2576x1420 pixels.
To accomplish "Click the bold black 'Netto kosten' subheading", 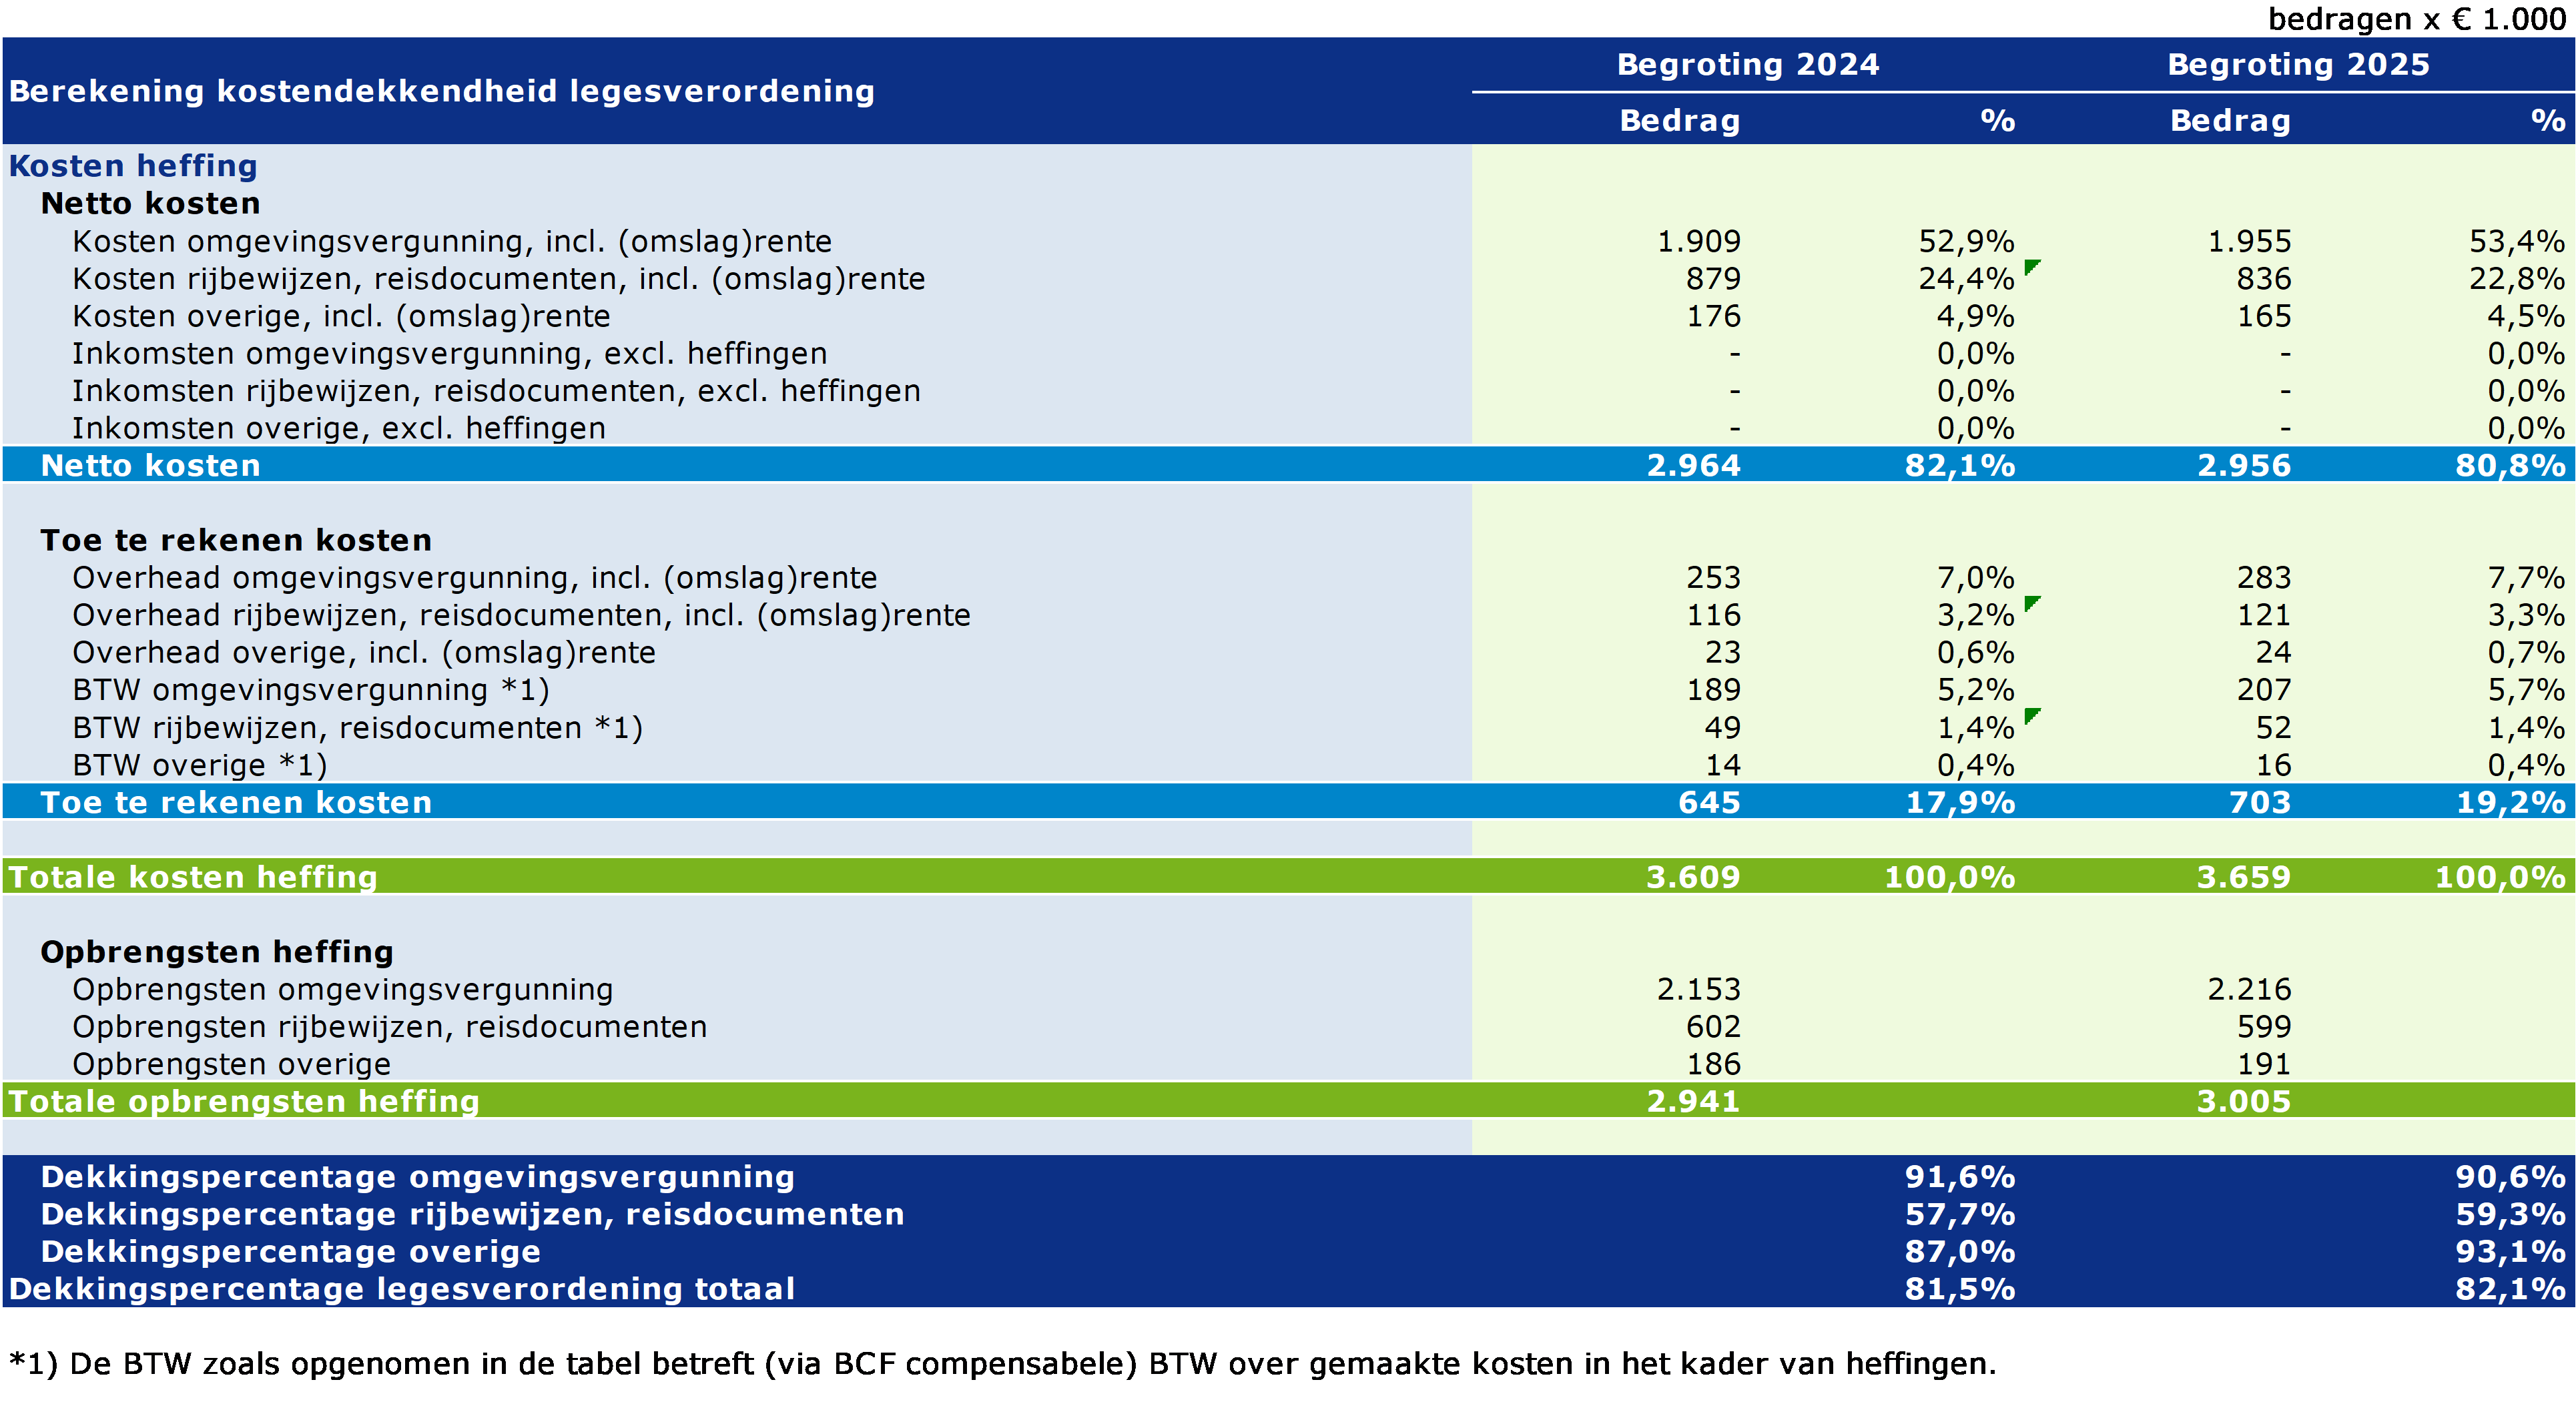I will tap(150, 204).
